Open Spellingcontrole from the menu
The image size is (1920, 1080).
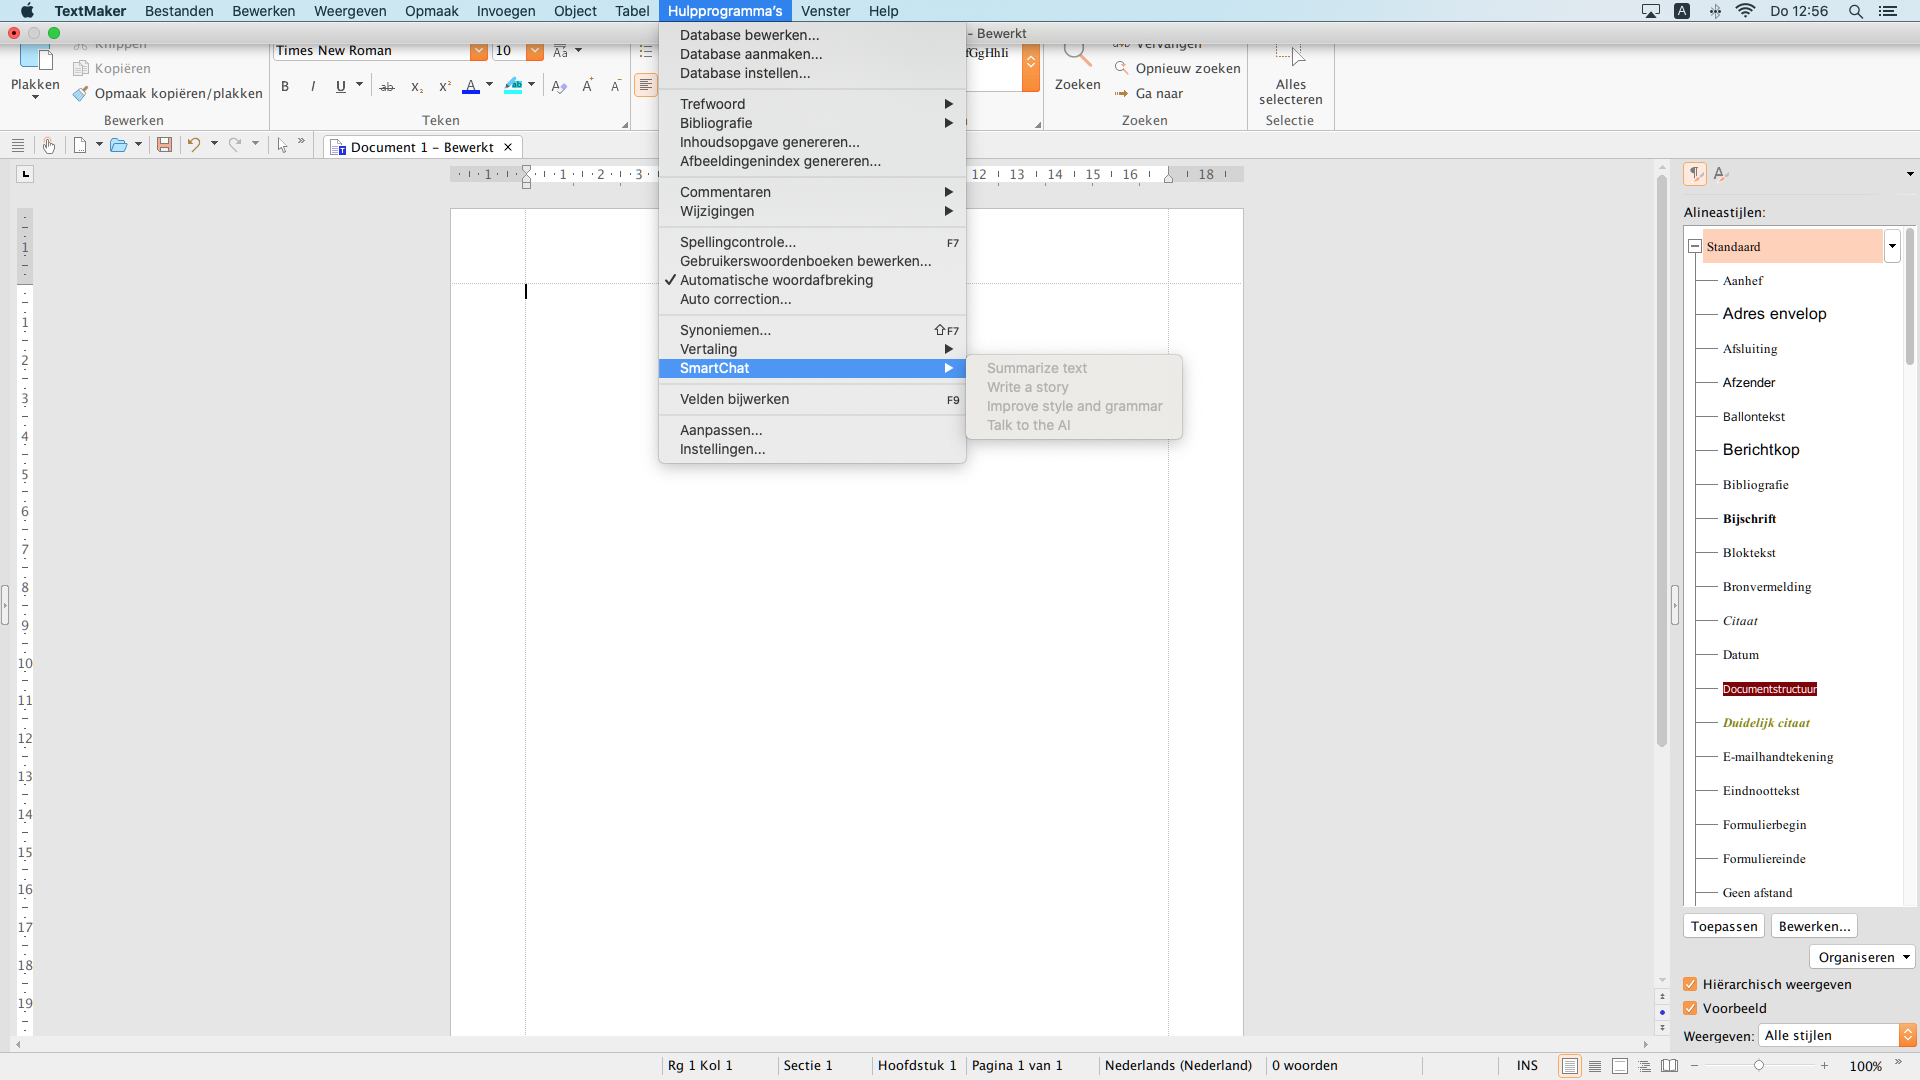point(738,242)
